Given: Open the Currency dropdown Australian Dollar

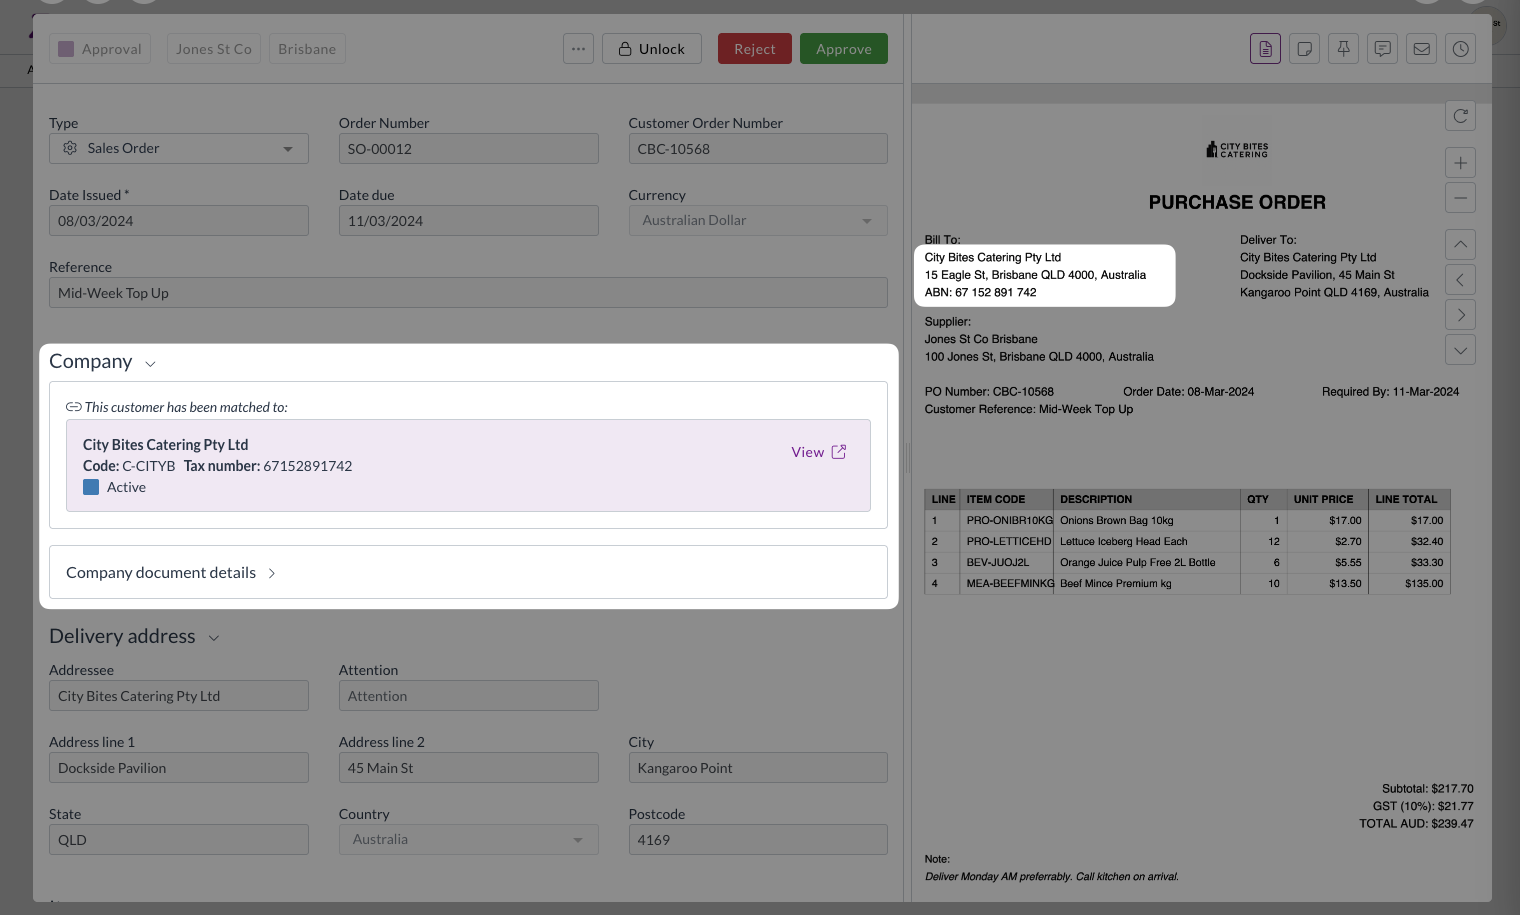Looking at the screenshot, I should pos(758,220).
